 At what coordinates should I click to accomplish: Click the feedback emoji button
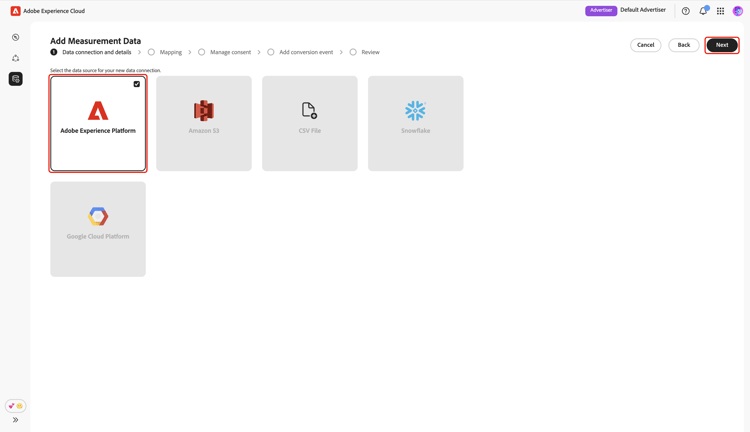pos(16,406)
